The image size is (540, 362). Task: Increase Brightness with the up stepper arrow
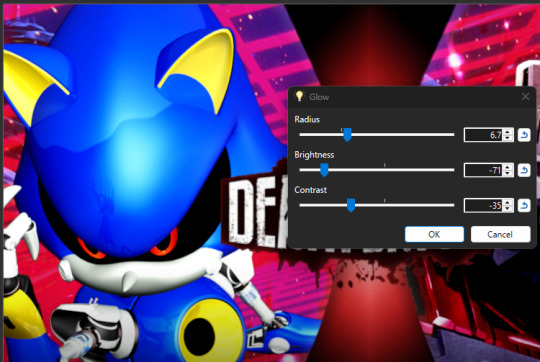[x=507, y=167]
